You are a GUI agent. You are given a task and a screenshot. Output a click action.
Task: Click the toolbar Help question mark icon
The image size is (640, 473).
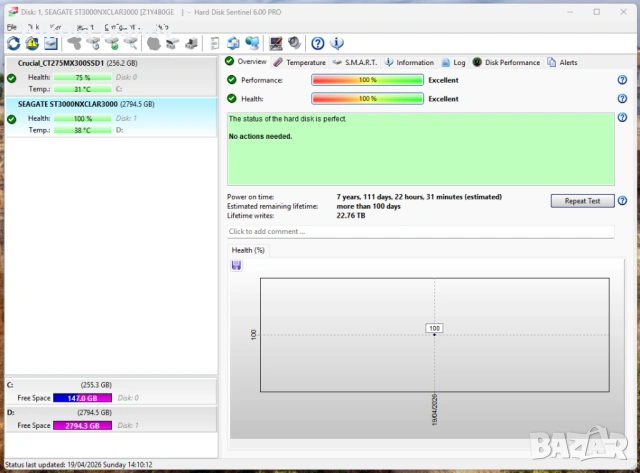pyautogui.click(x=318, y=43)
